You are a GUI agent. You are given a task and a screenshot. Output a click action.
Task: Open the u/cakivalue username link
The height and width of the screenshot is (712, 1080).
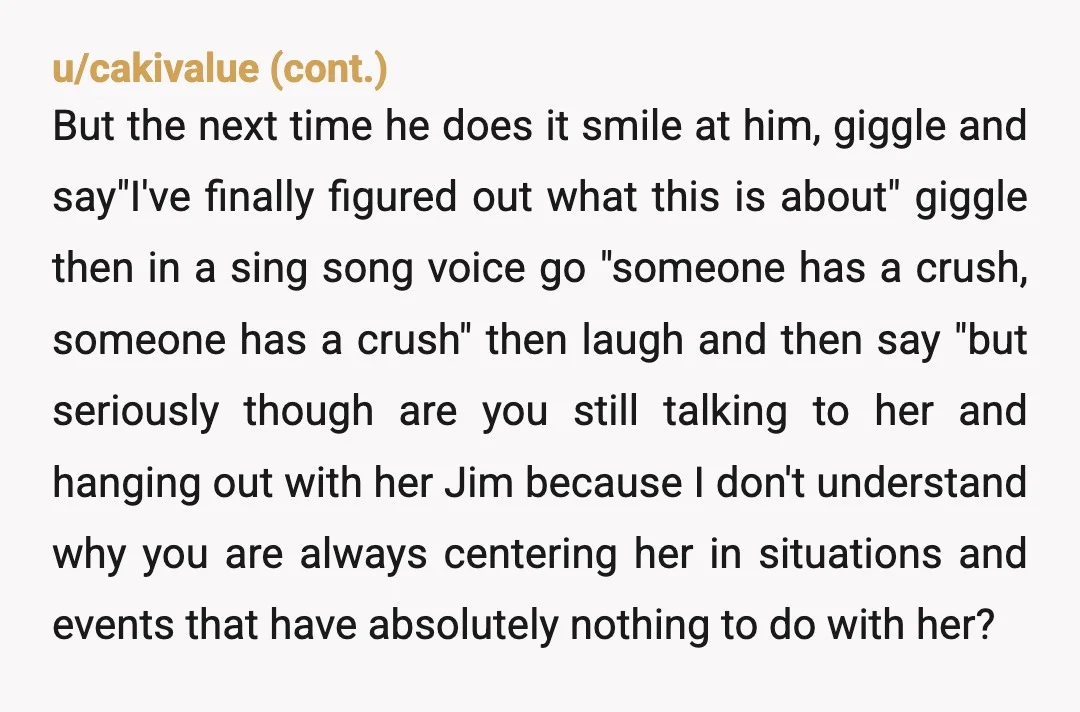tap(156, 69)
